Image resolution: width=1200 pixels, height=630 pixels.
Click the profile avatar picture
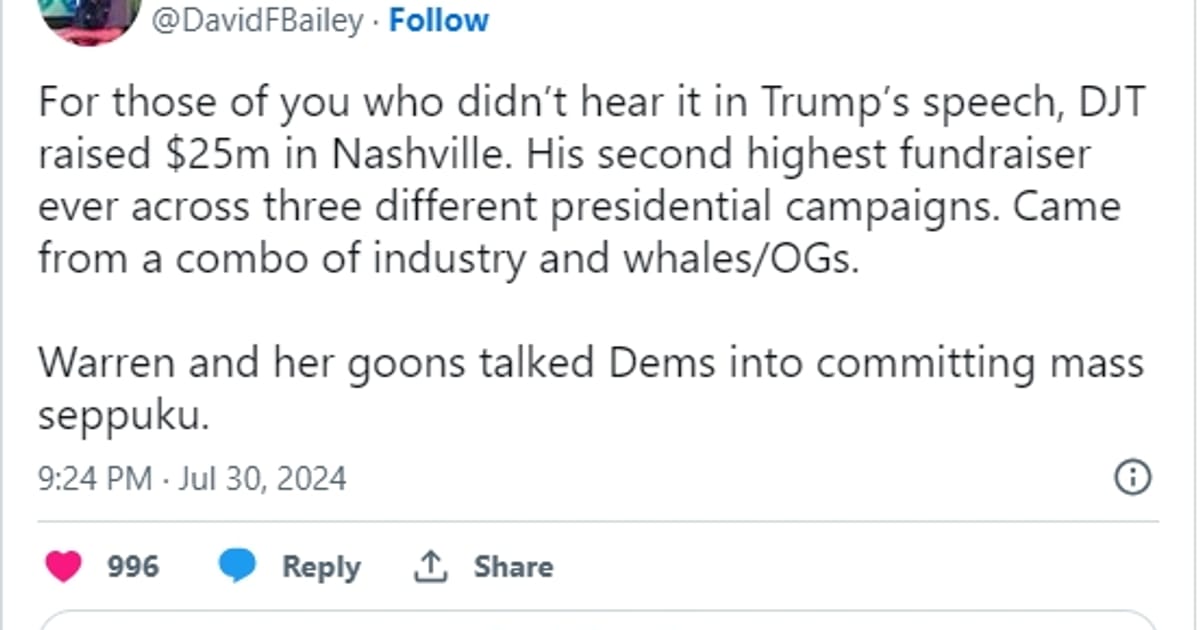point(88,18)
